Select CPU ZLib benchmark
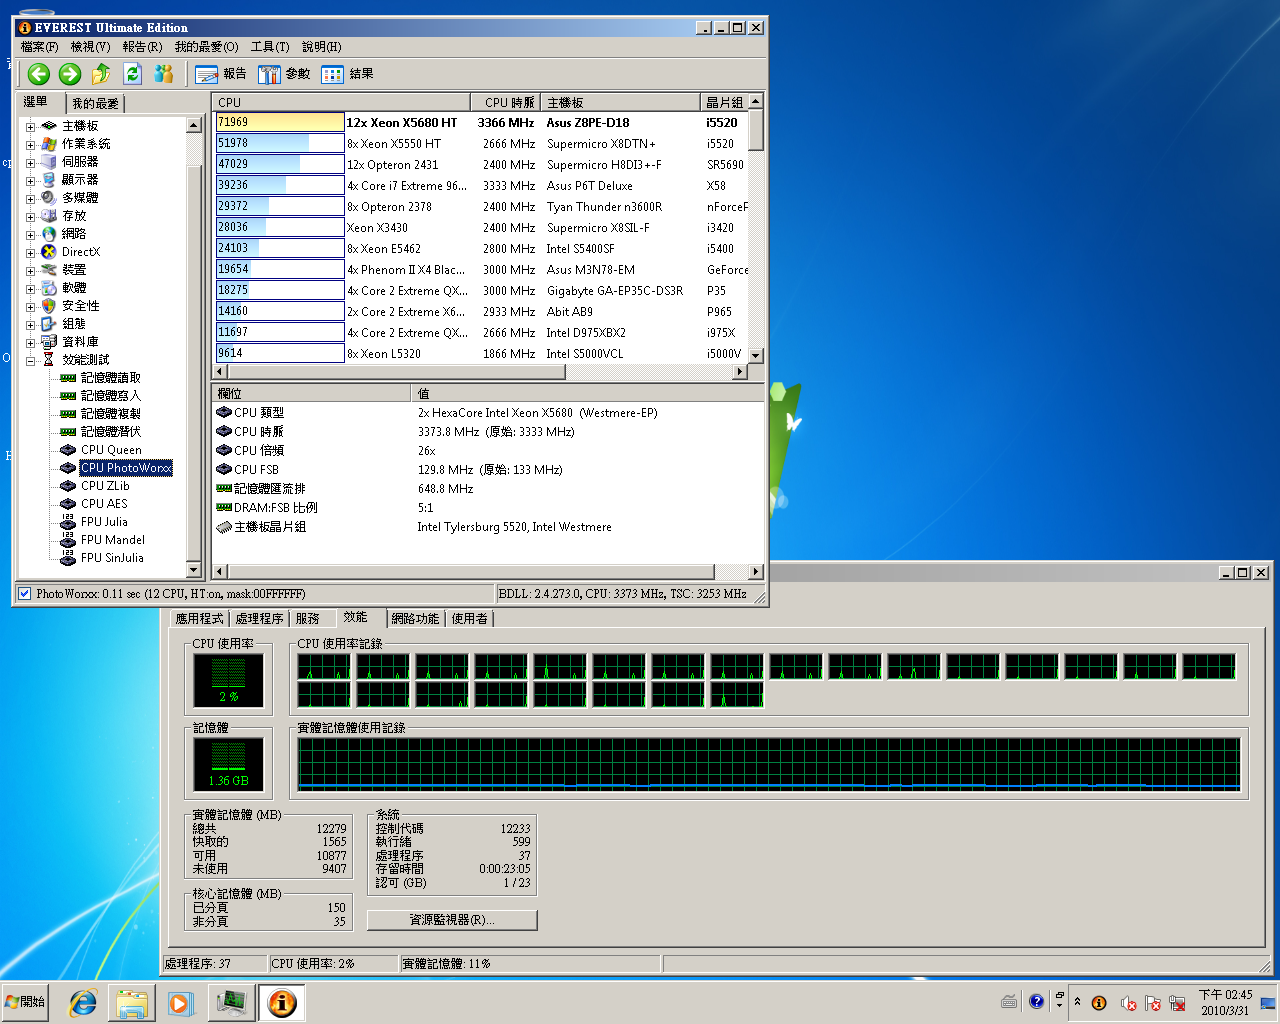Viewport: 1280px width, 1024px height. (x=105, y=486)
